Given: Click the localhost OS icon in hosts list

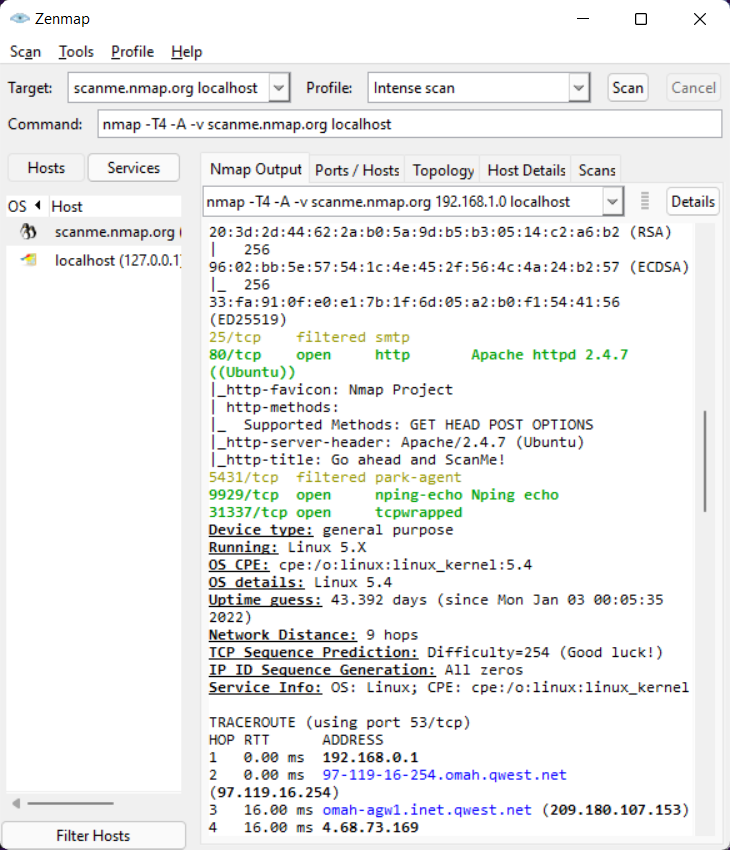Looking at the screenshot, I should point(30,260).
